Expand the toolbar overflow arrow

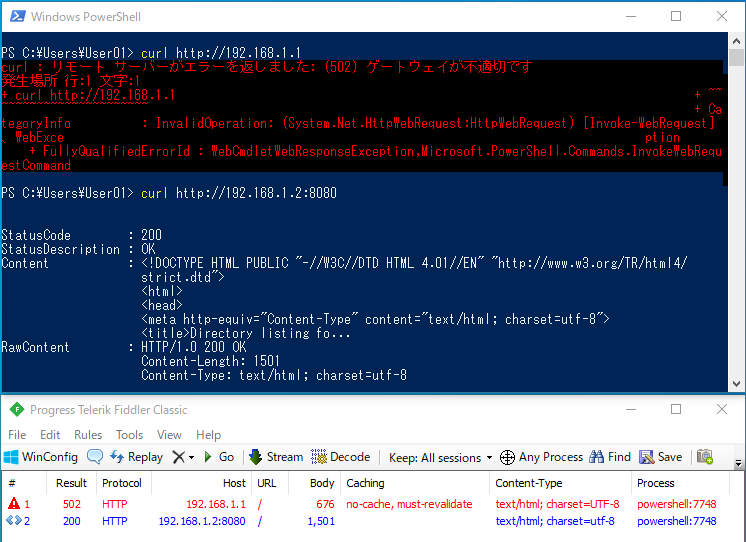click(739, 464)
